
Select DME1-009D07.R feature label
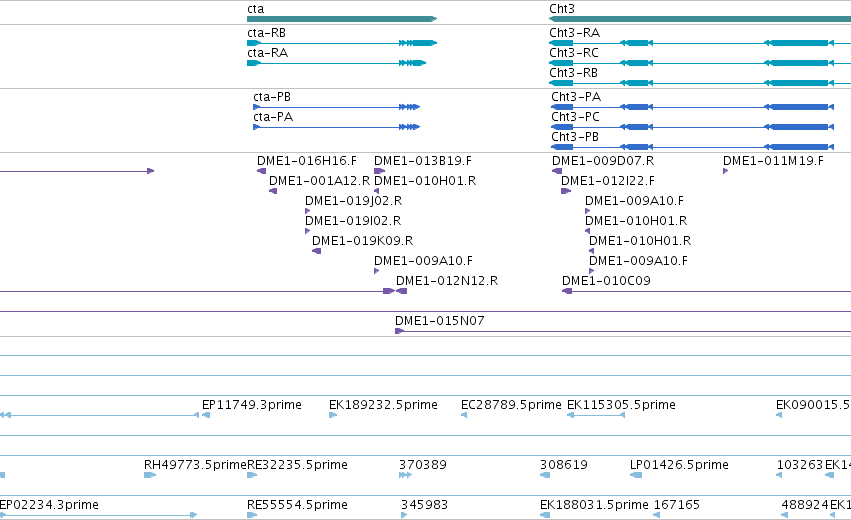pos(603,161)
